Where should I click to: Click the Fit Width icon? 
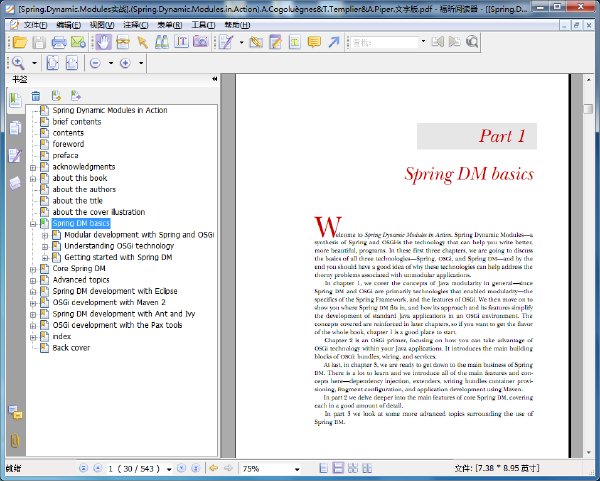[x=72, y=63]
